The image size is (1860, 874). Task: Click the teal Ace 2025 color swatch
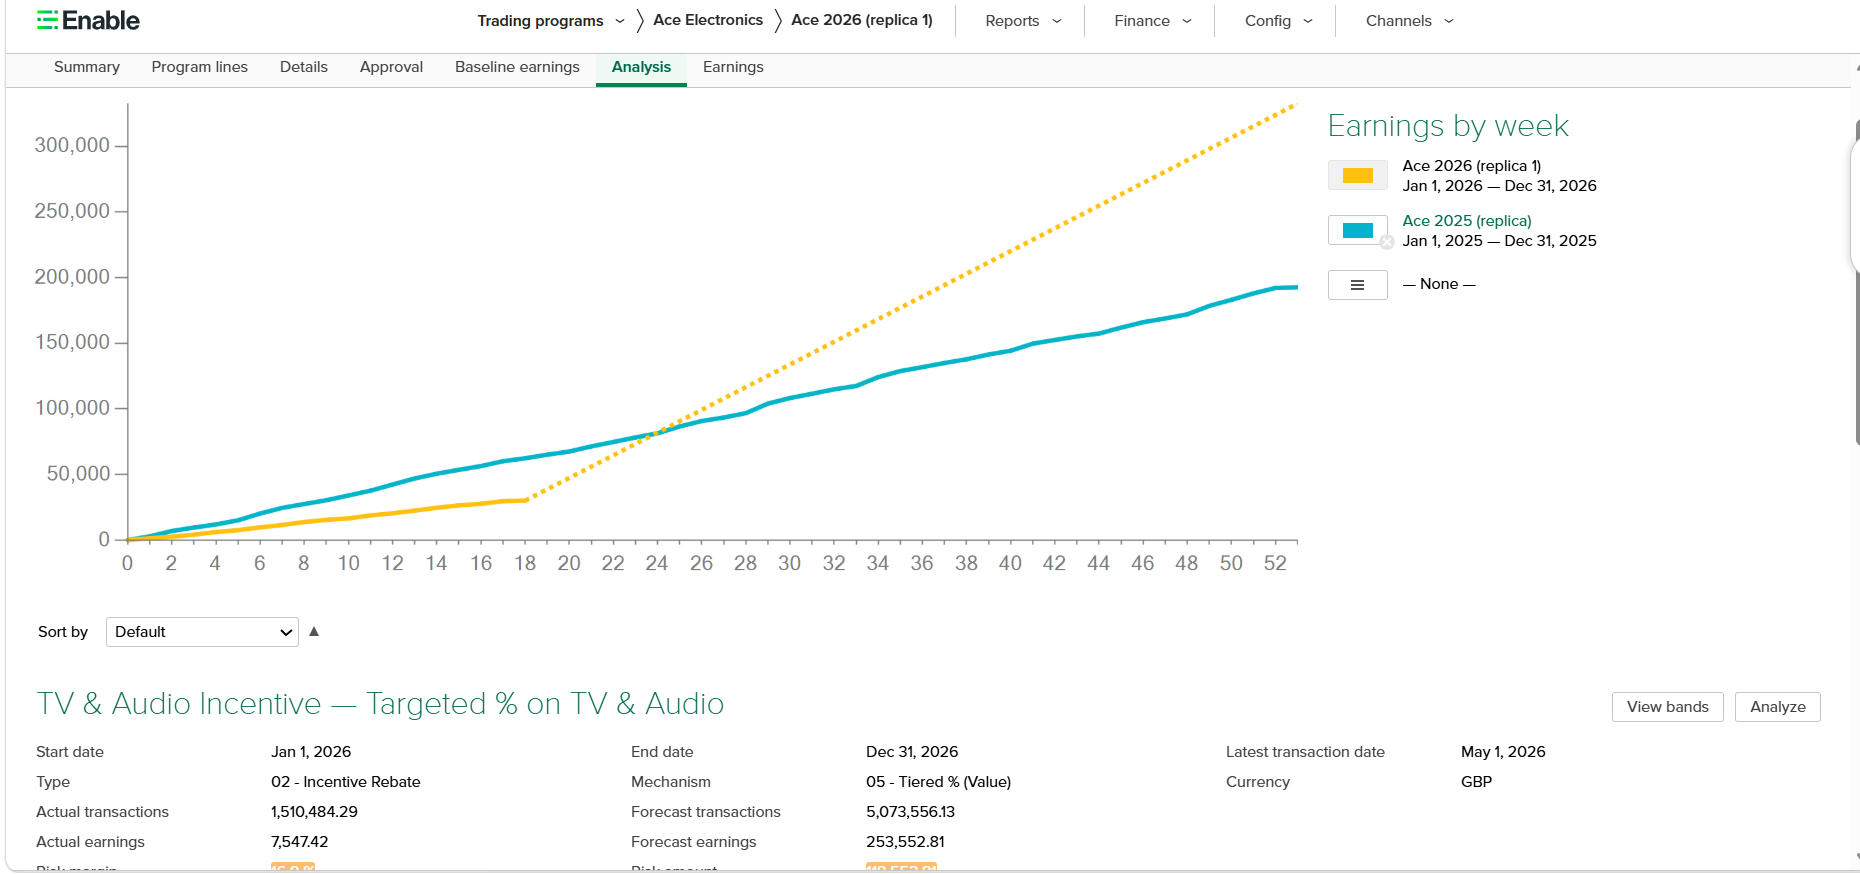tap(1357, 230)
